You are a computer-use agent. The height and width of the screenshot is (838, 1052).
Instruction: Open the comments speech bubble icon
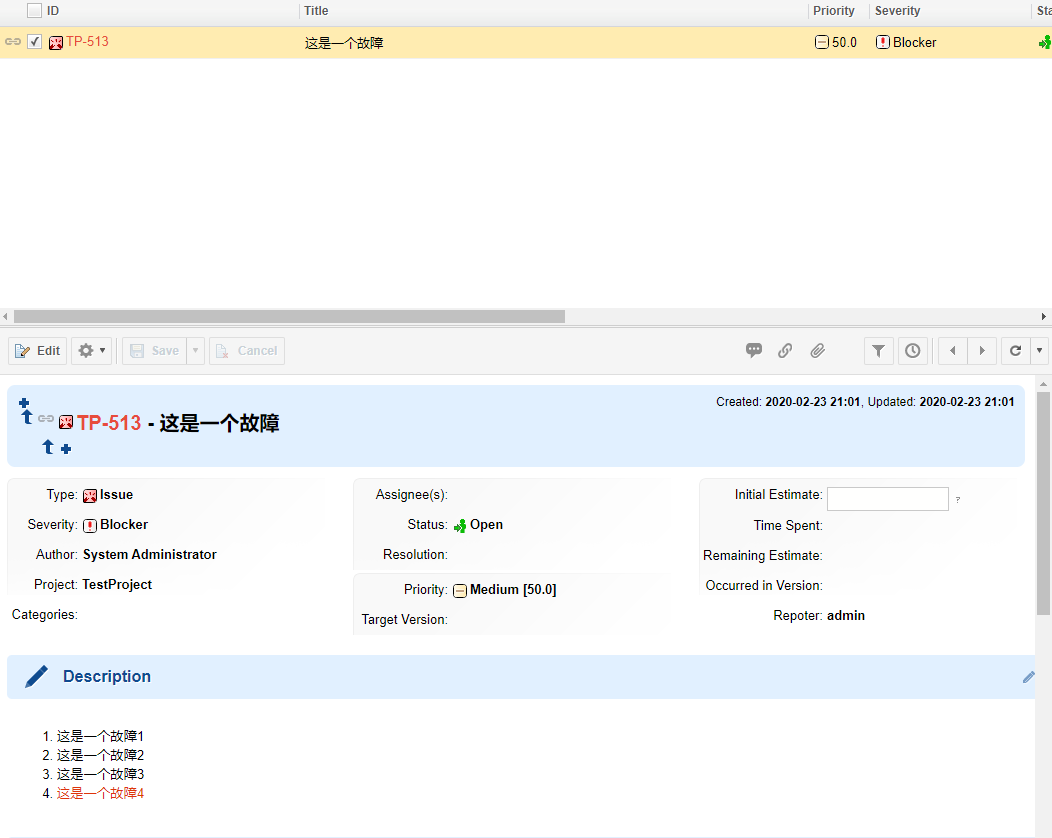tap(753, 350)
